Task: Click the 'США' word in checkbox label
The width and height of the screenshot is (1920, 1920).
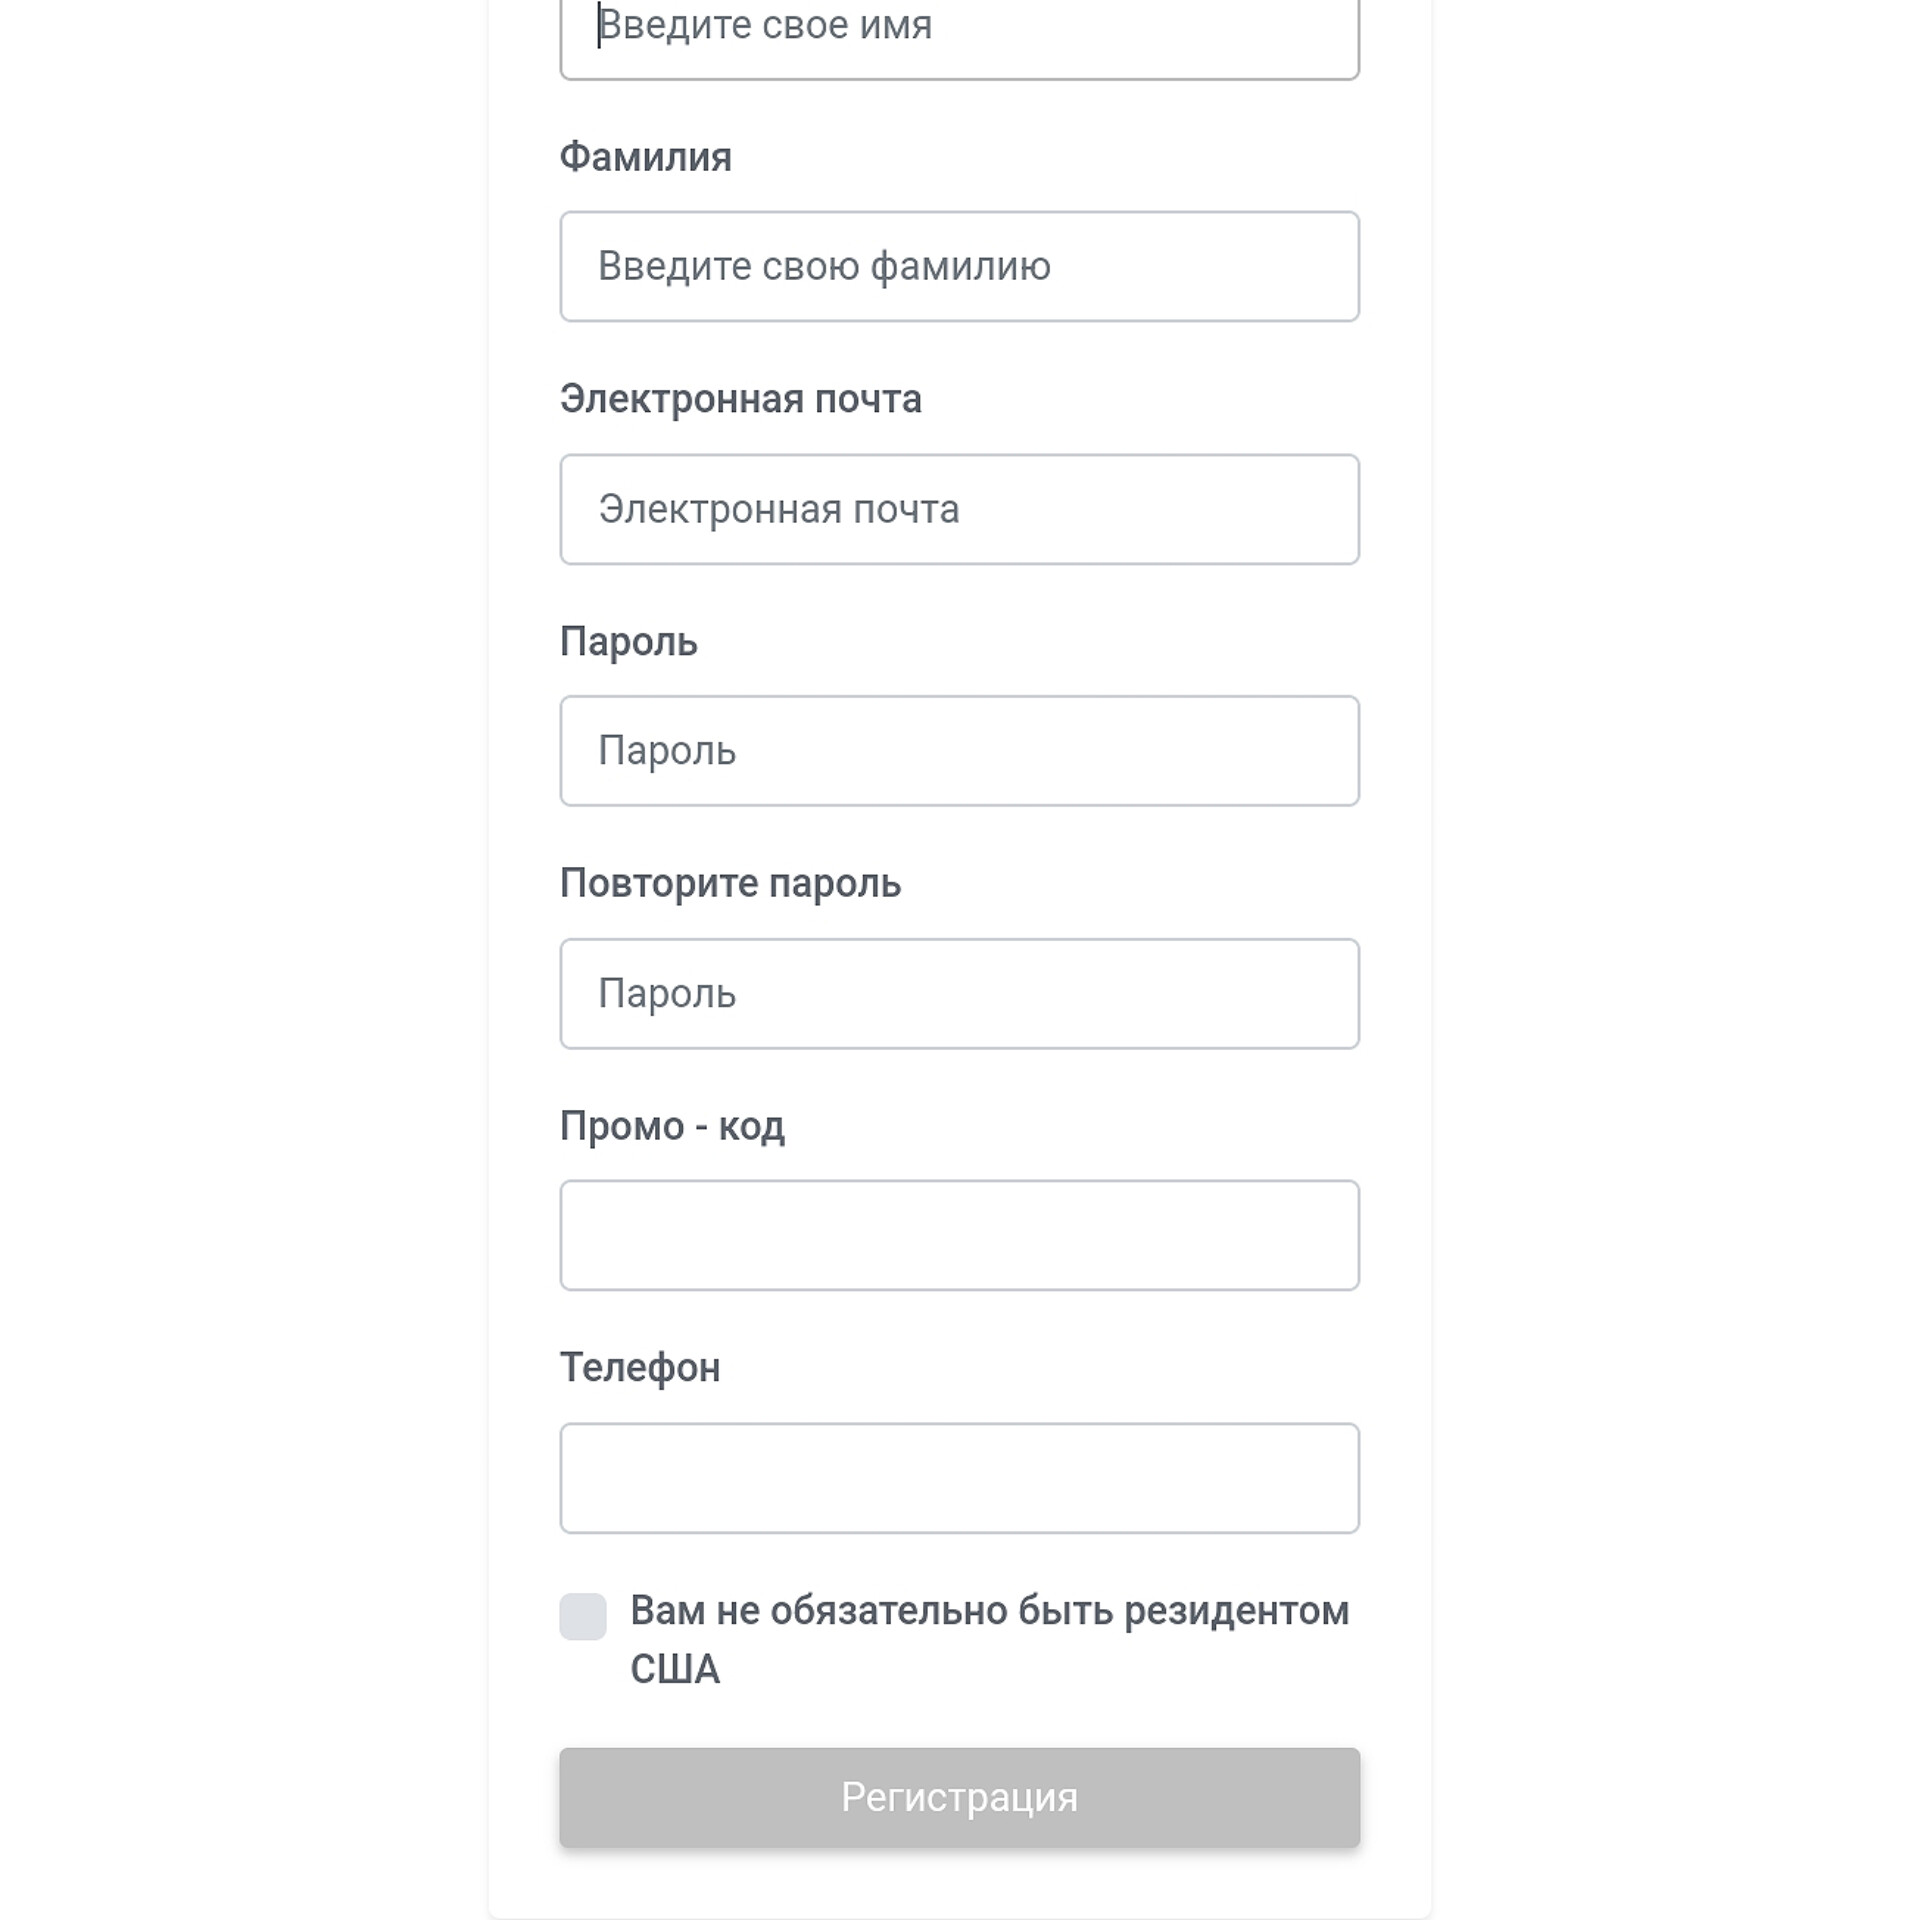Action: 675,1669
